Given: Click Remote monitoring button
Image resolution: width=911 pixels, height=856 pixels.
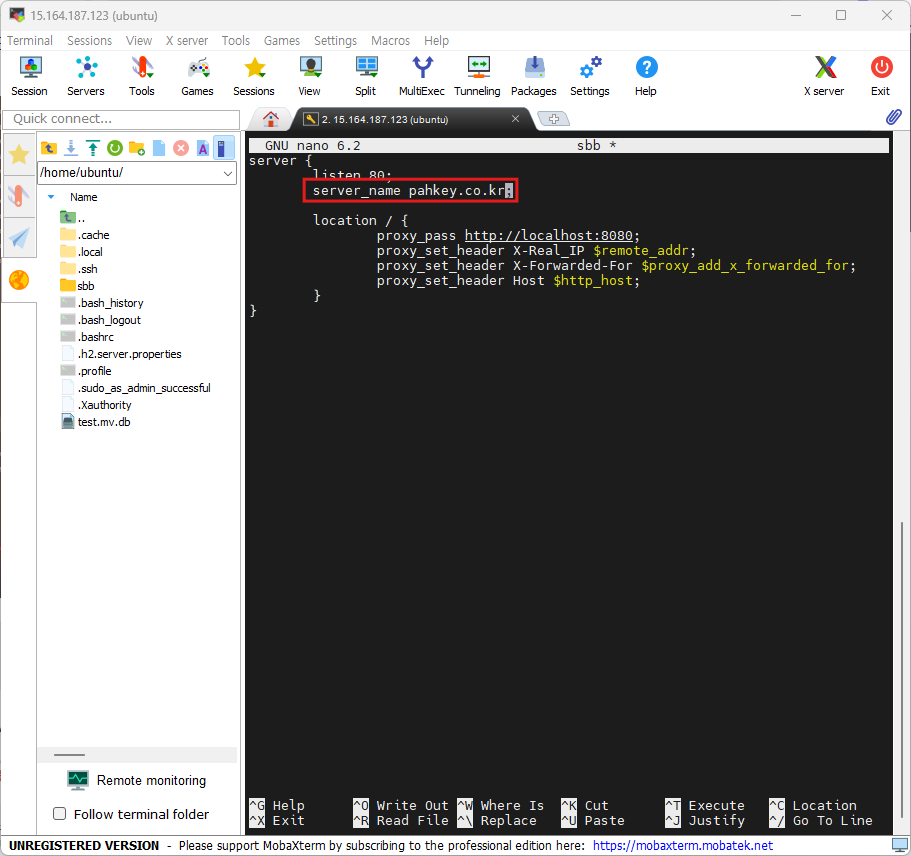Looking at the screenshot, I should click(x=137, y=780).
